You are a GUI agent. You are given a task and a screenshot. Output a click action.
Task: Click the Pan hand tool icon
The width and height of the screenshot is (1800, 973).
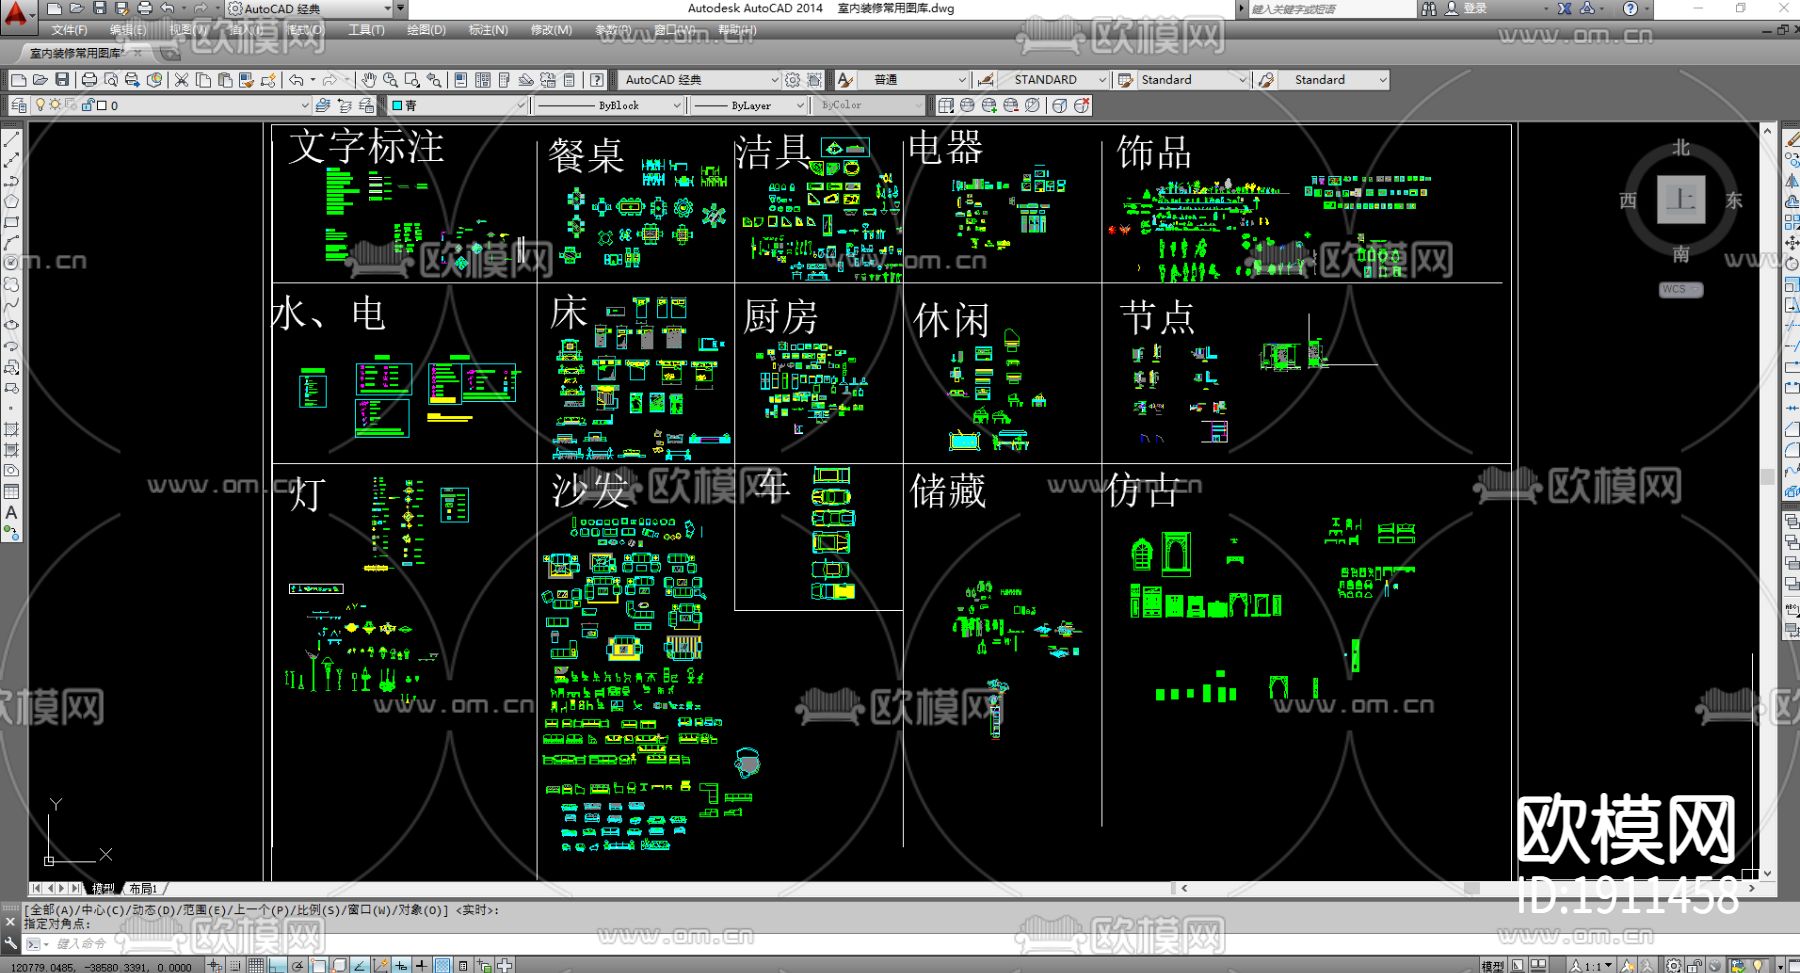coord(369,80)
